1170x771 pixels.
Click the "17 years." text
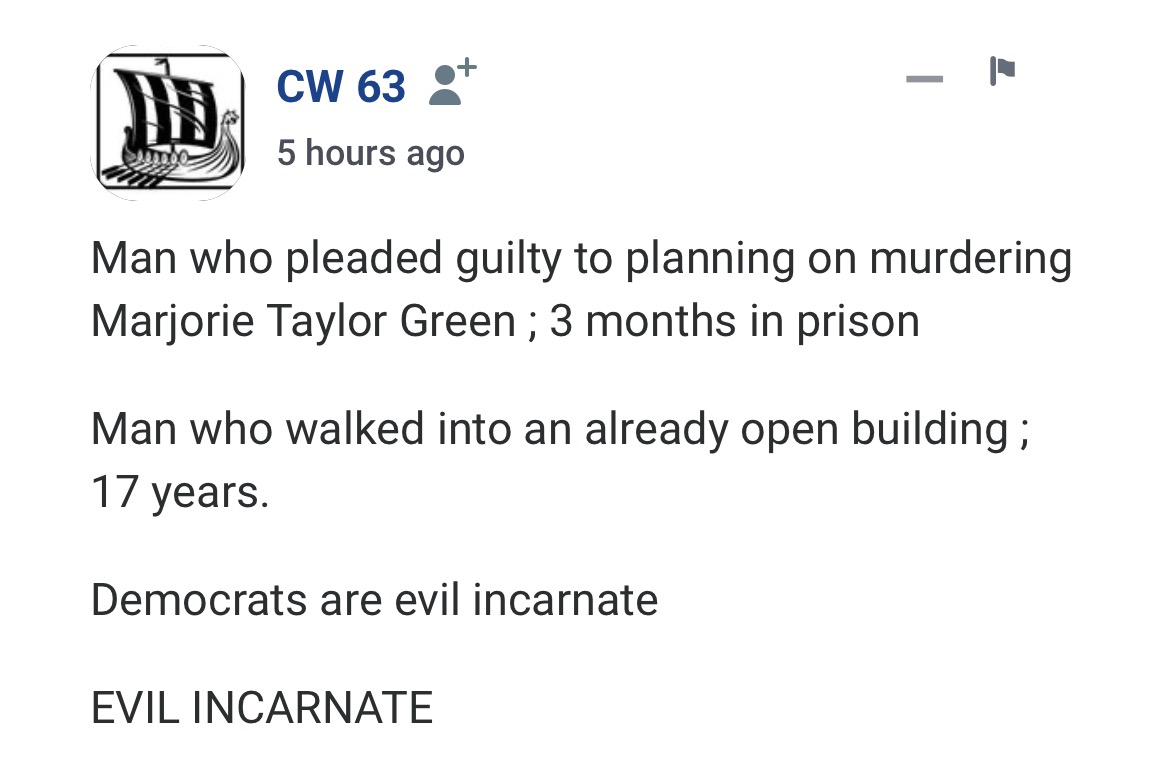tap(180, 492)
